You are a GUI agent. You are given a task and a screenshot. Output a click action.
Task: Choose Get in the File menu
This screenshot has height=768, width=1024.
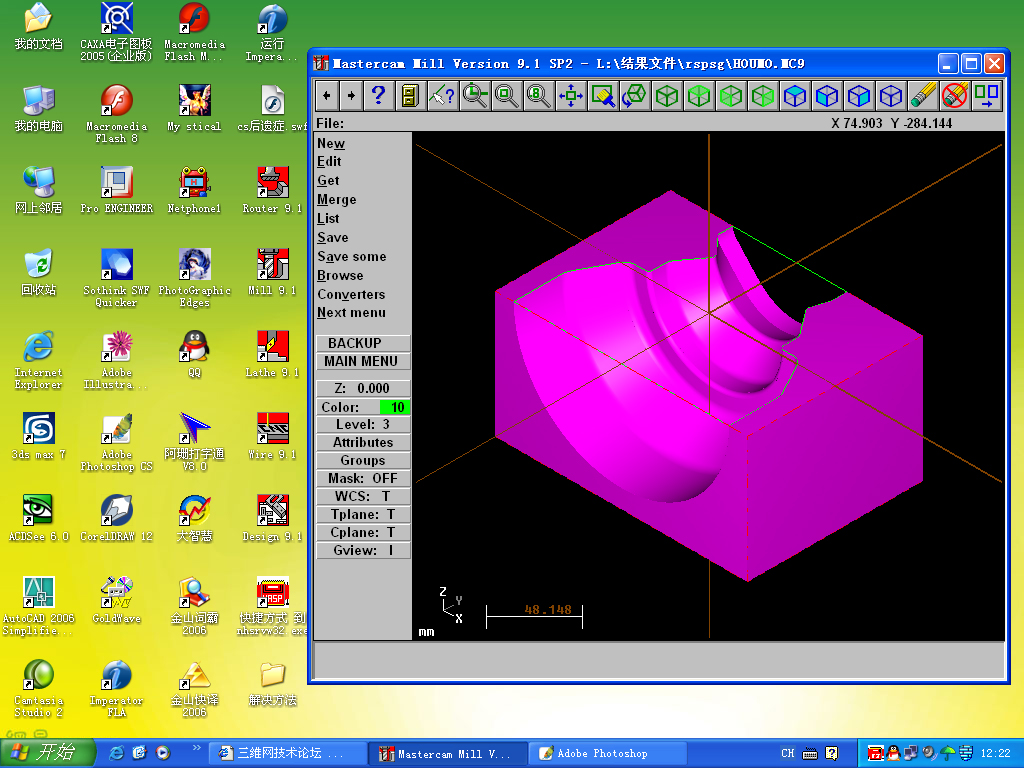tap(328, 180)
